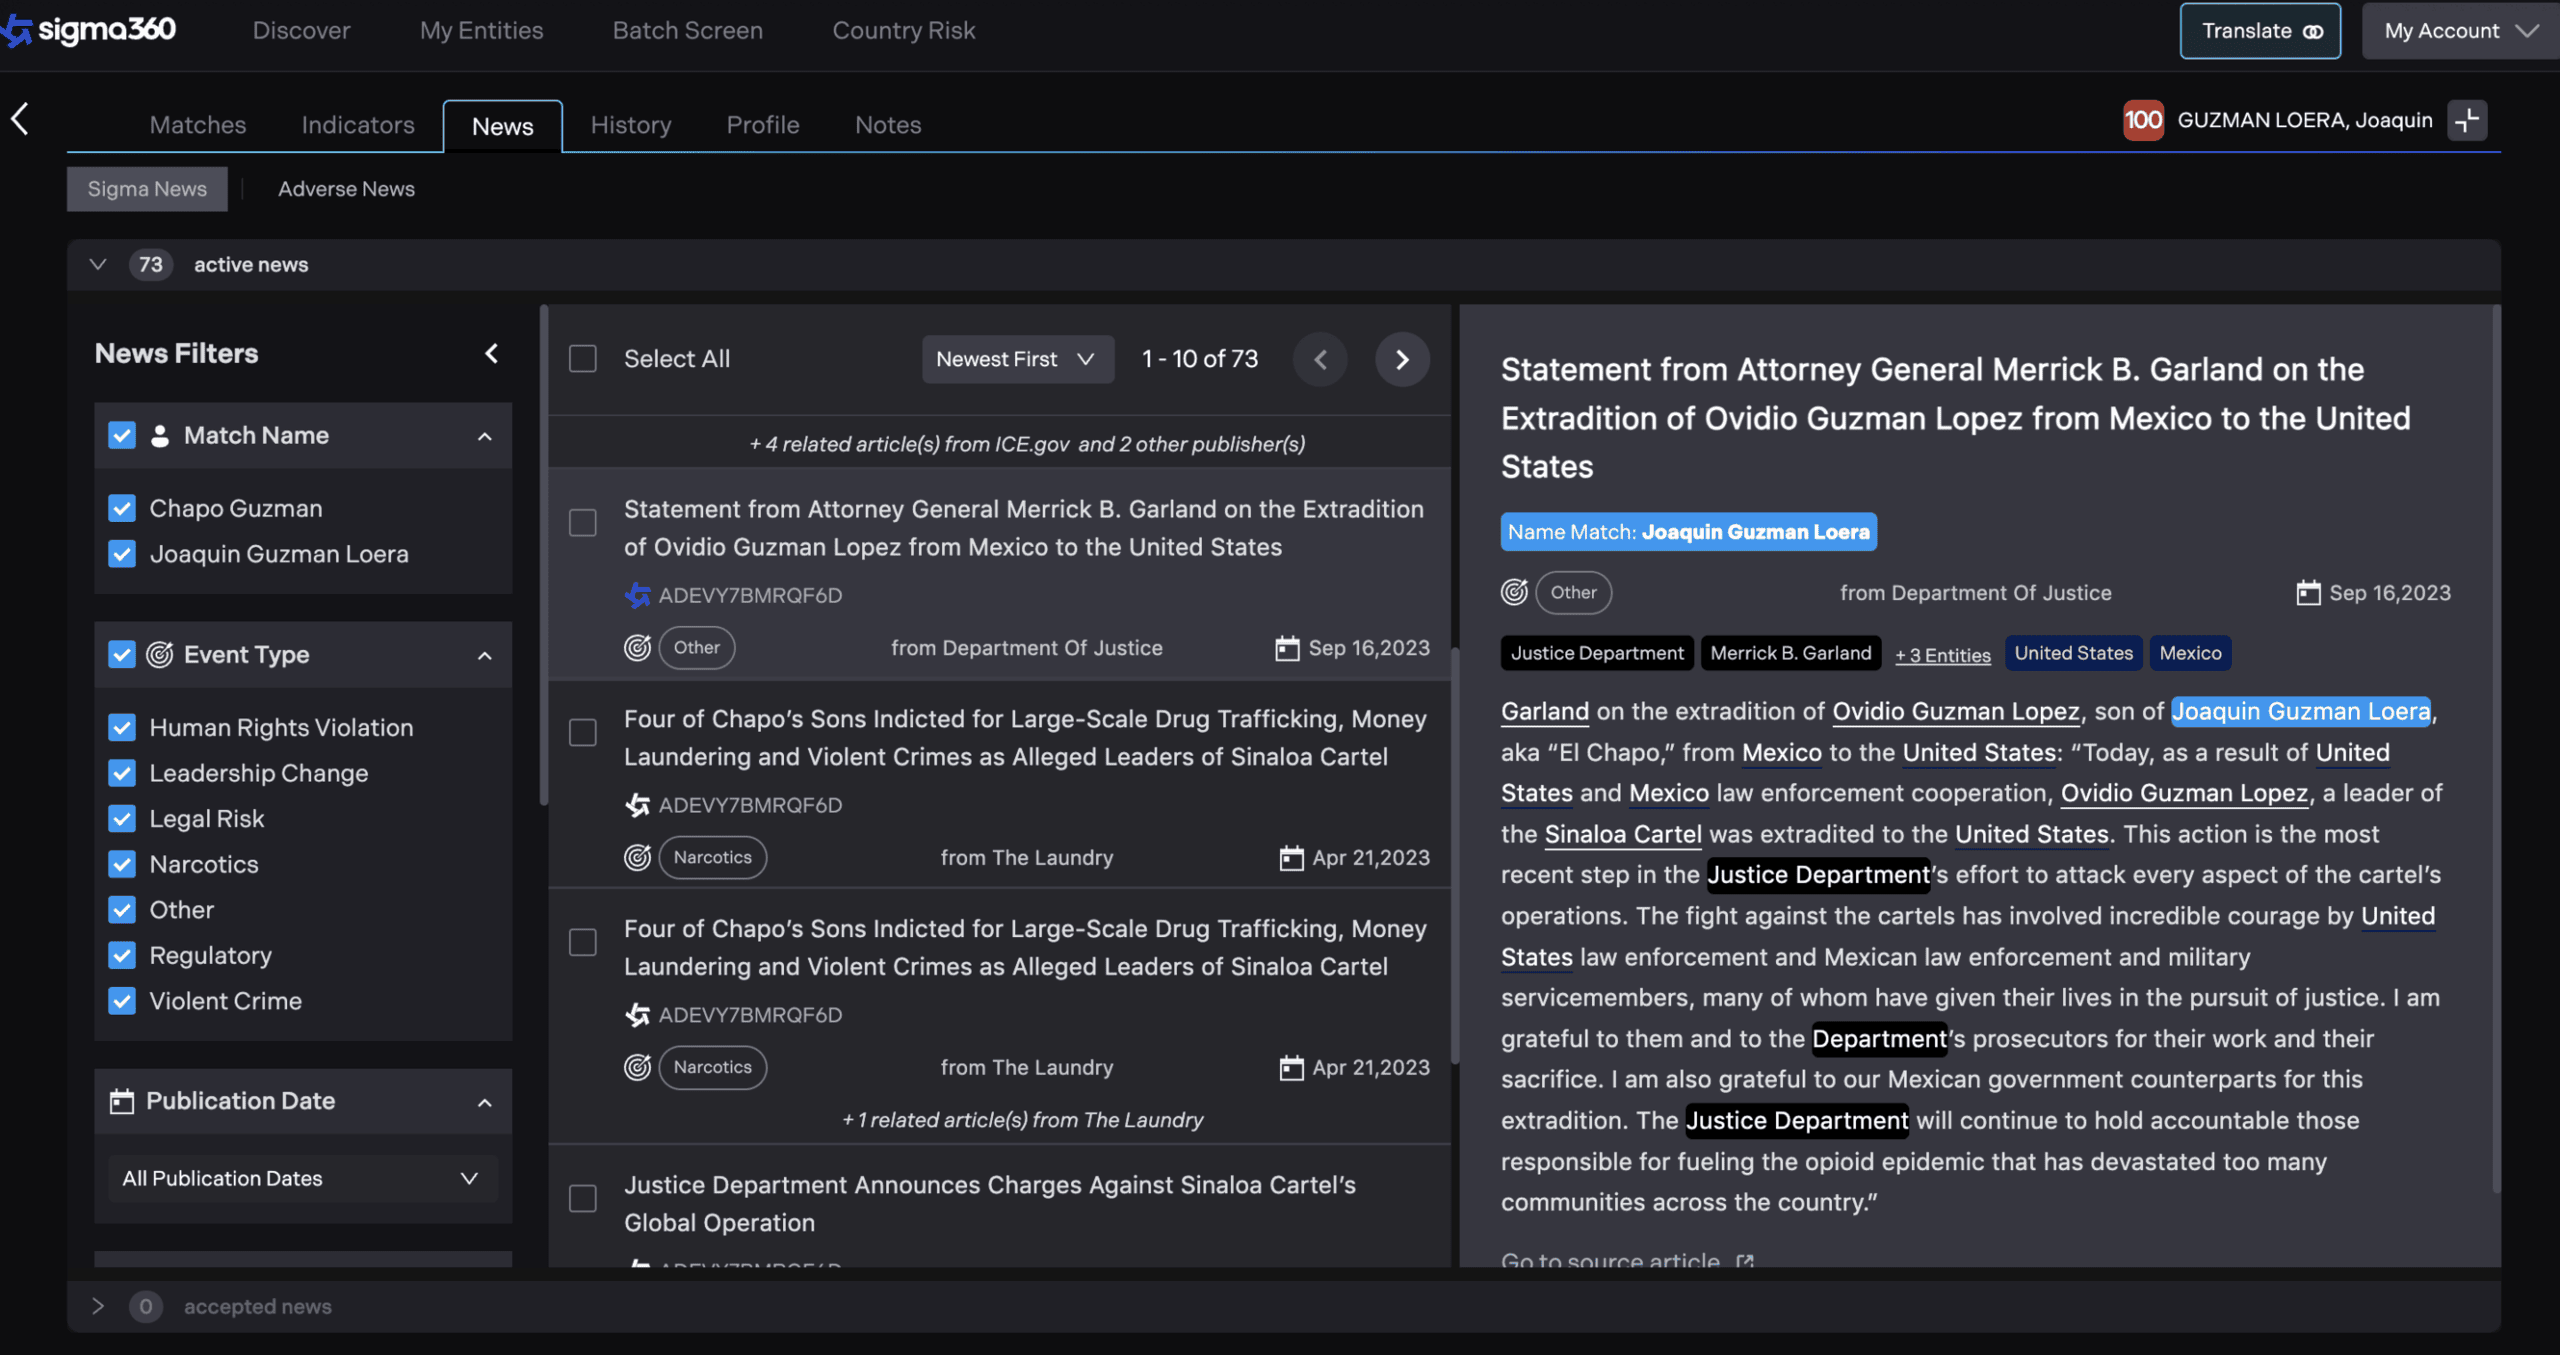This screenshot has height=1355, width=2560.
Task: Click the Merrick B. Garland entity tag
Action: (x=1791, y=653)
